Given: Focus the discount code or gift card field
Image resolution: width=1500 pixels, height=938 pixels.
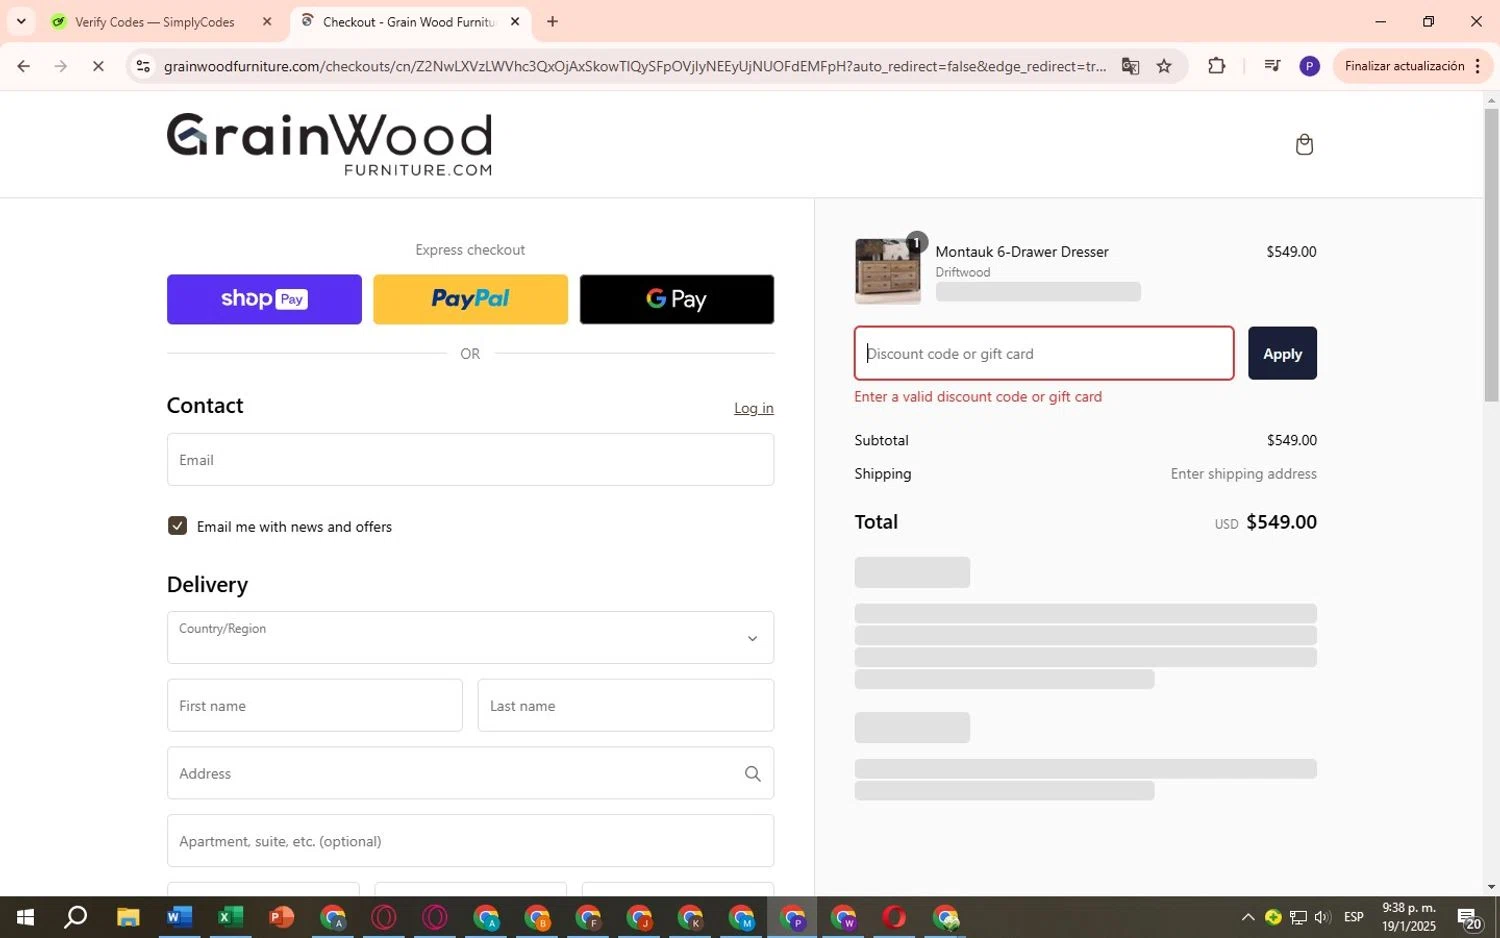Looking at the screenshot, I should coord(1044,353).
